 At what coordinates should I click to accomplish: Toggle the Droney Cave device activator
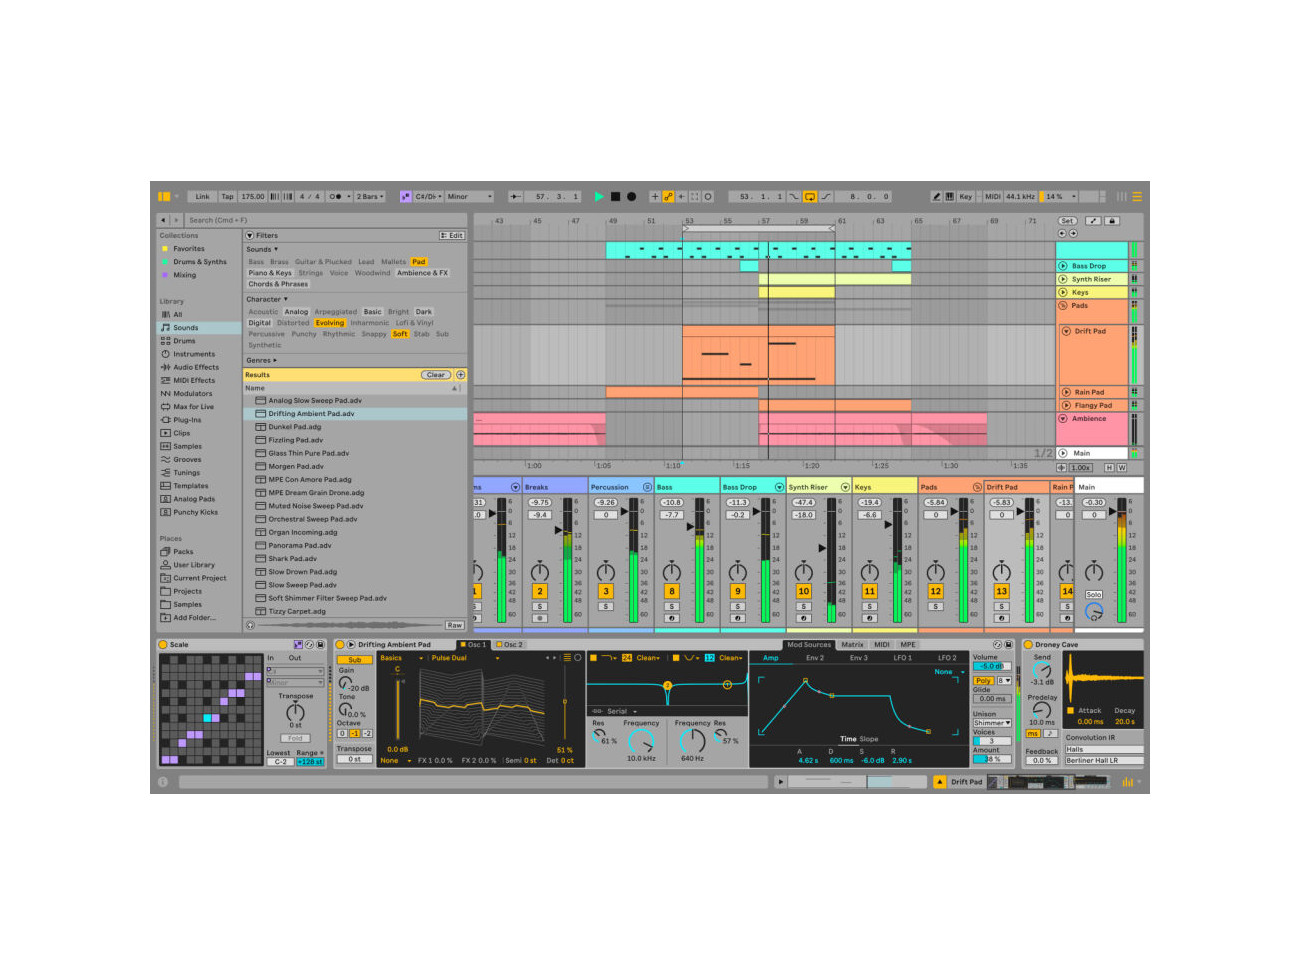coord(1028,645)
